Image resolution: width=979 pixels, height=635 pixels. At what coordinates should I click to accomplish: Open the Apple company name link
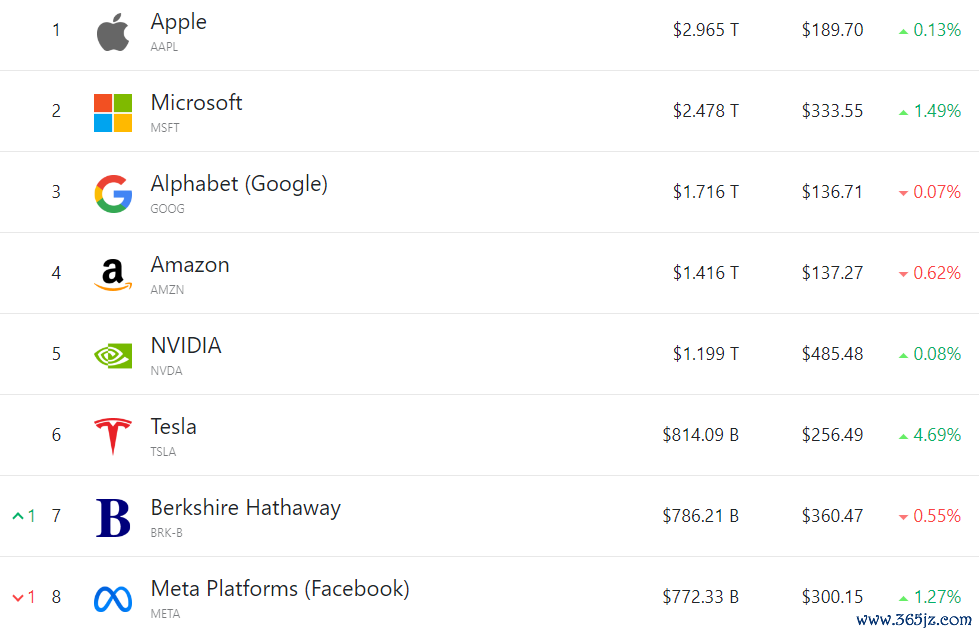(x=179, y=22)
